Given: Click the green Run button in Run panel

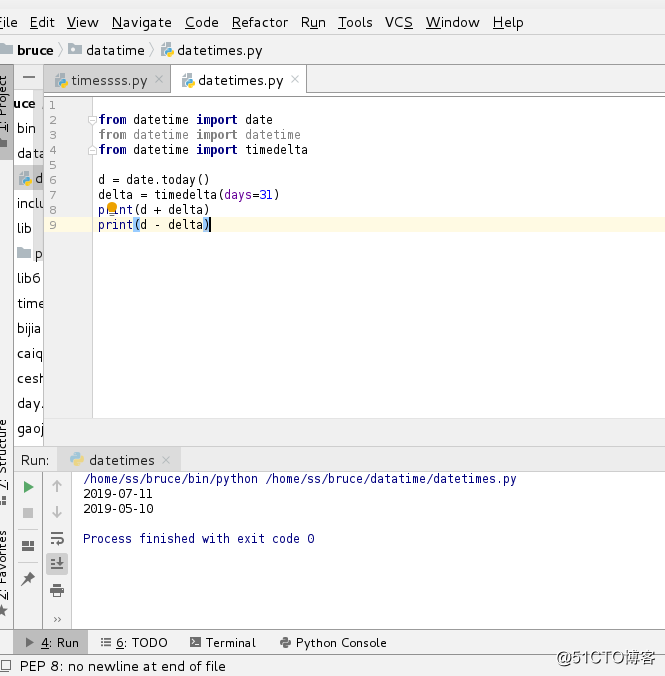Looking at the screenshot, I should click(x=28, y=487).
